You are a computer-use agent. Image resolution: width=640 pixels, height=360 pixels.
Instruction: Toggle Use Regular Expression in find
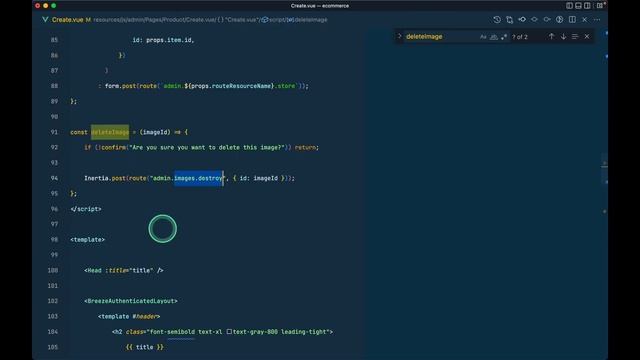(x=504, y=37)
